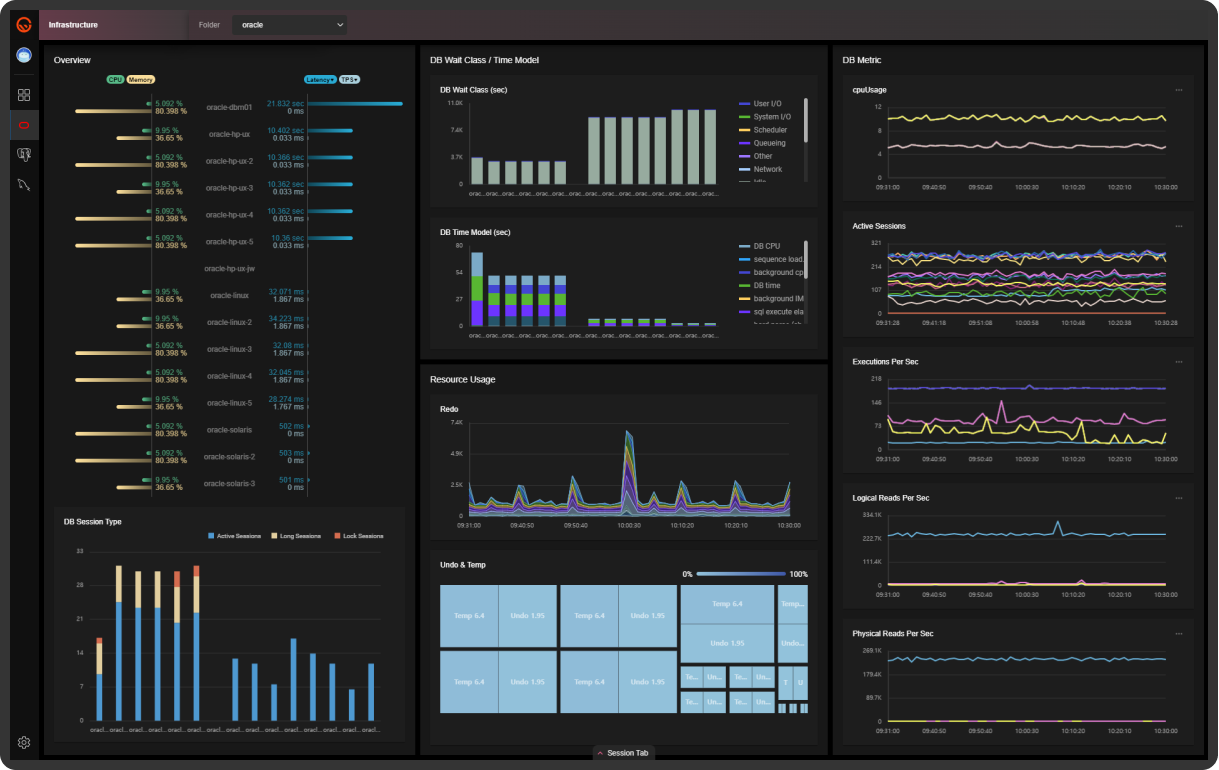Open the Folder dropdown showing oracle
Viewport: 1219px width, 770px height.
(290, 24)
